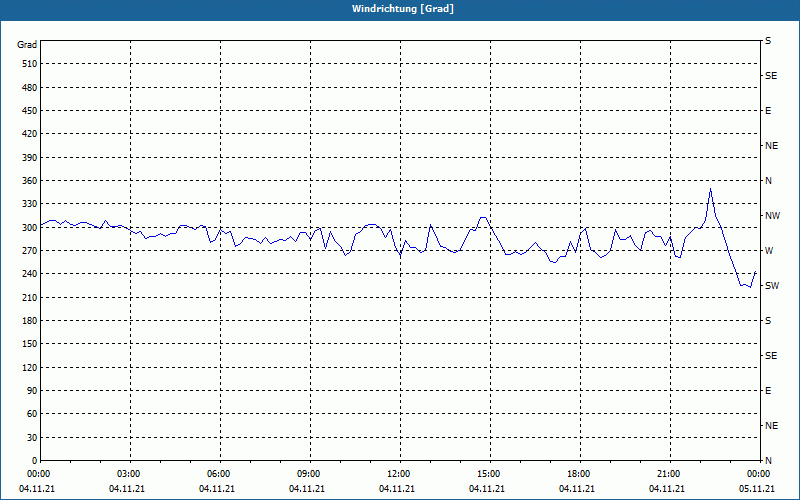Select the 30 y-axis value
Image resolution: width=800 pixels, height=500 pixels.
point(32,437)
